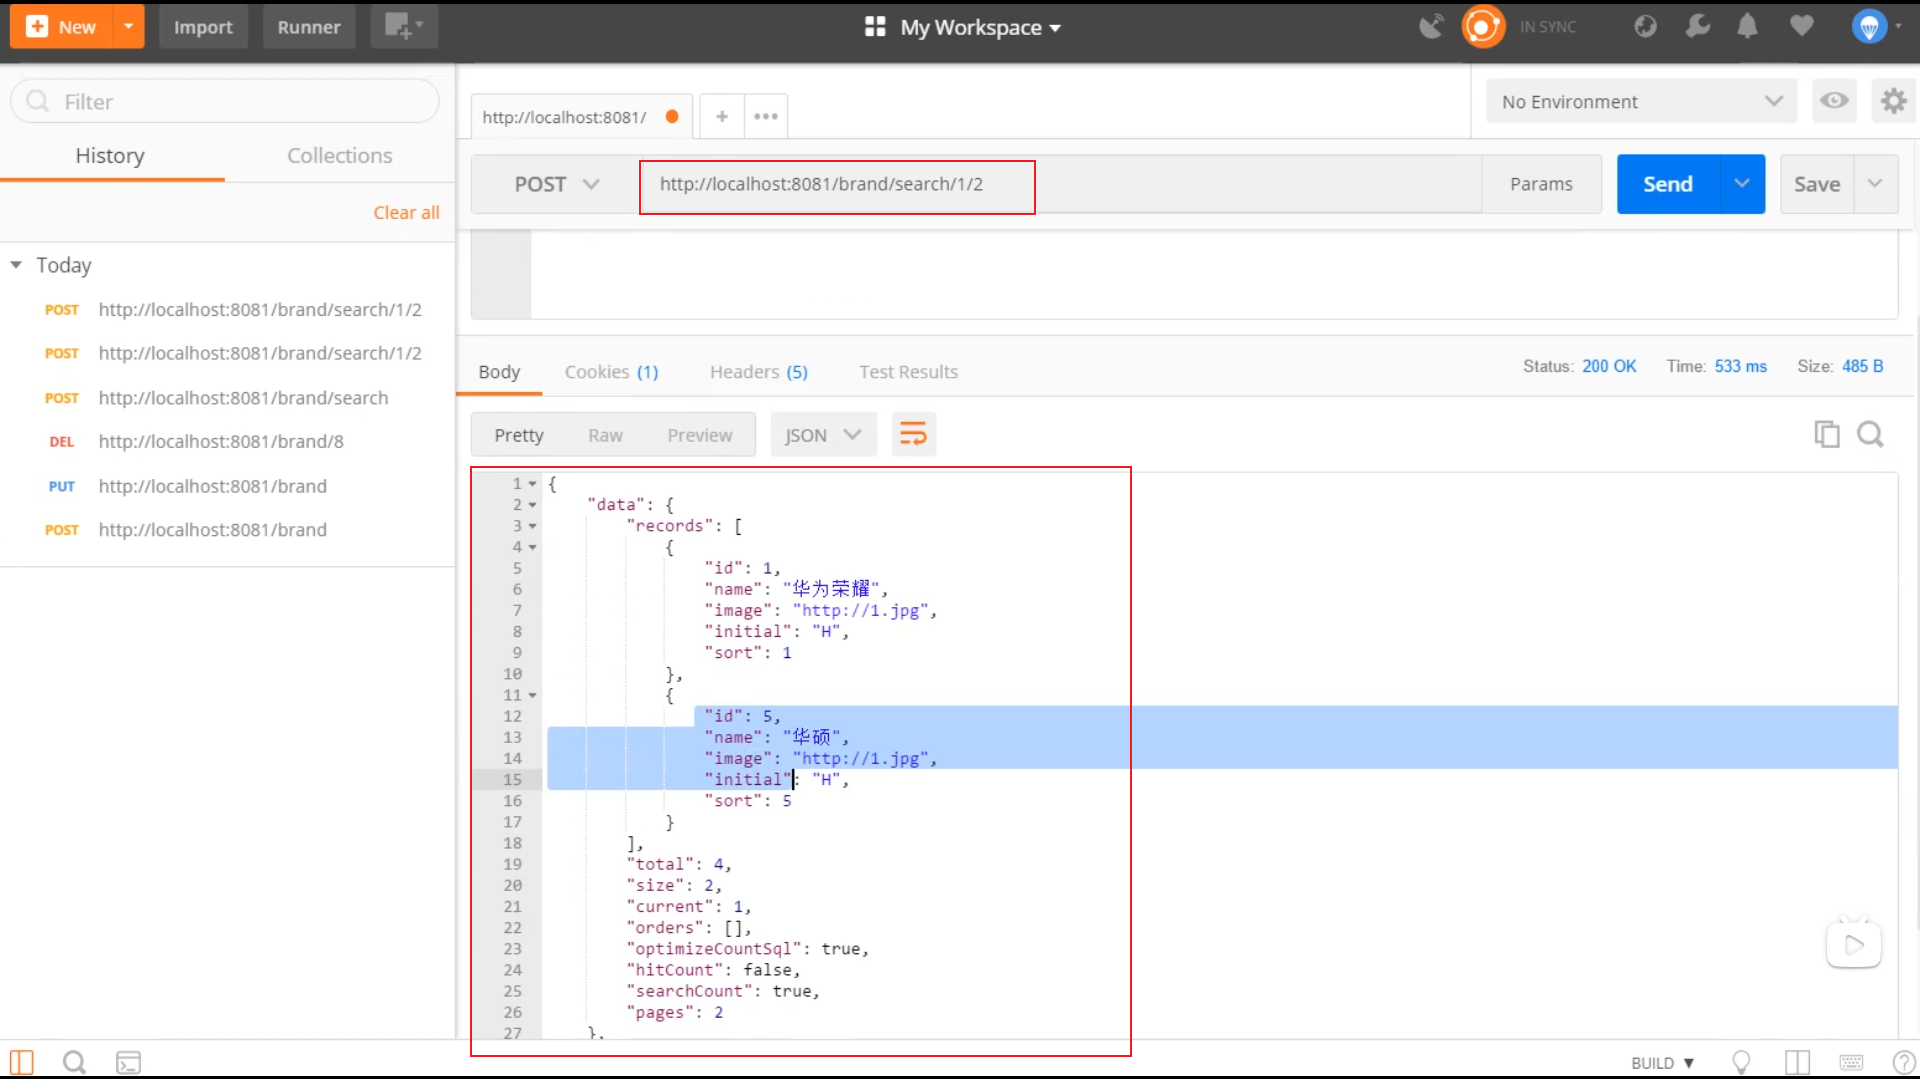Toggle line wrap in response
This screenshot has height=1079, width=1920.
[x=913, y=434]
